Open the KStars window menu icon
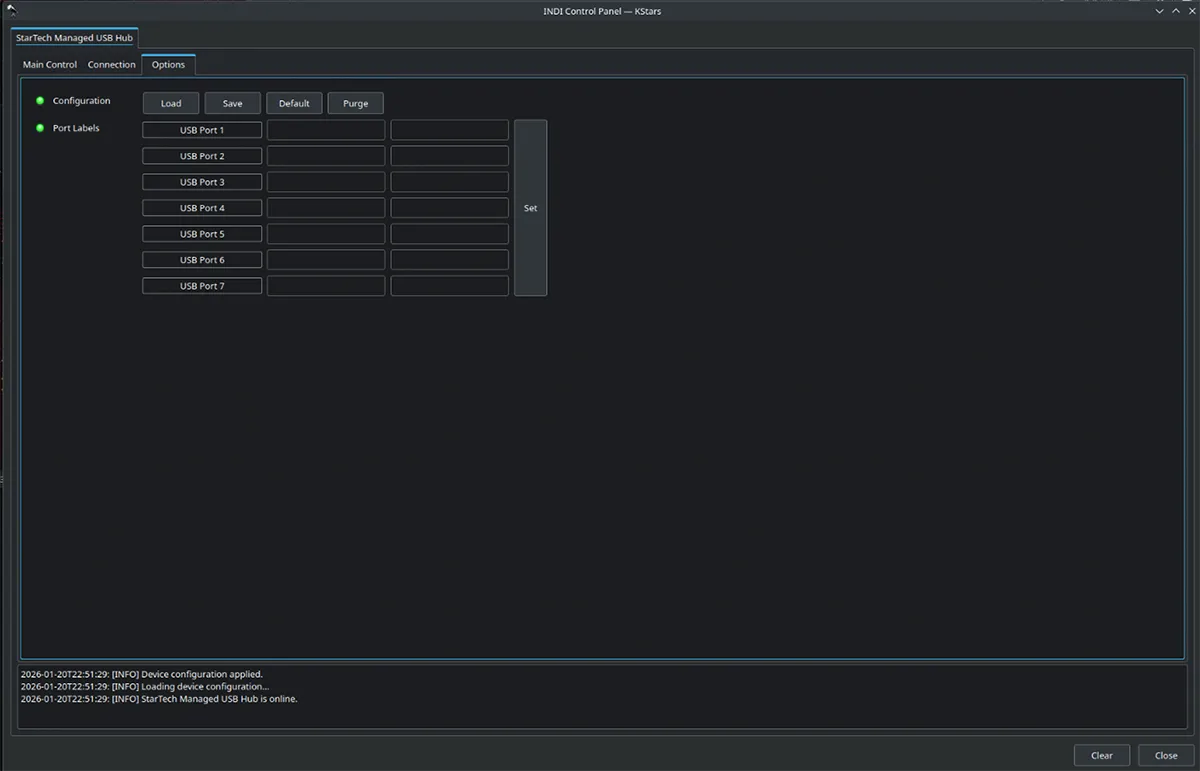The height and width of the screenshot is (771, 1200). 12,11
